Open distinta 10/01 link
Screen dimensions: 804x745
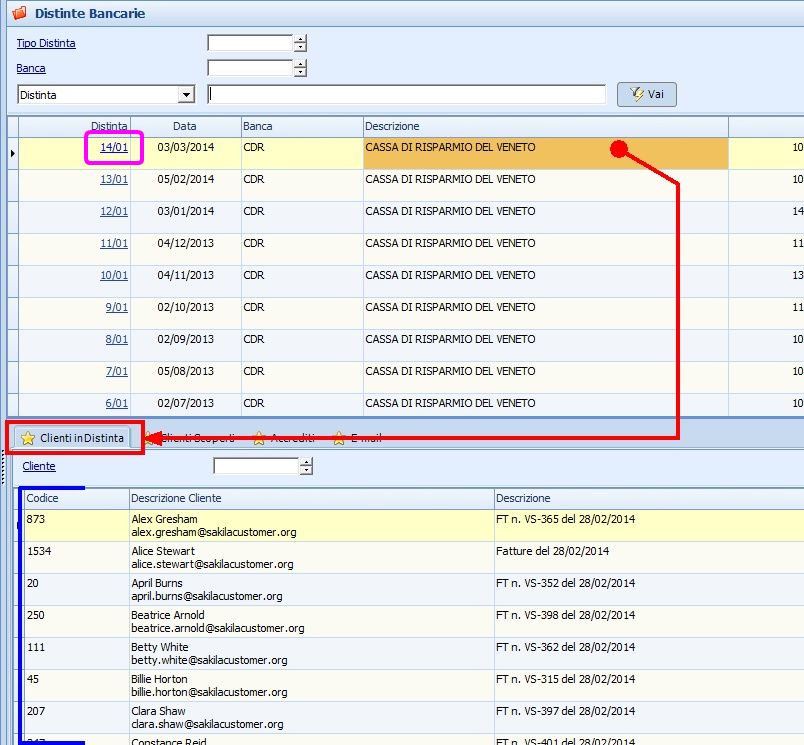[114, 275]
